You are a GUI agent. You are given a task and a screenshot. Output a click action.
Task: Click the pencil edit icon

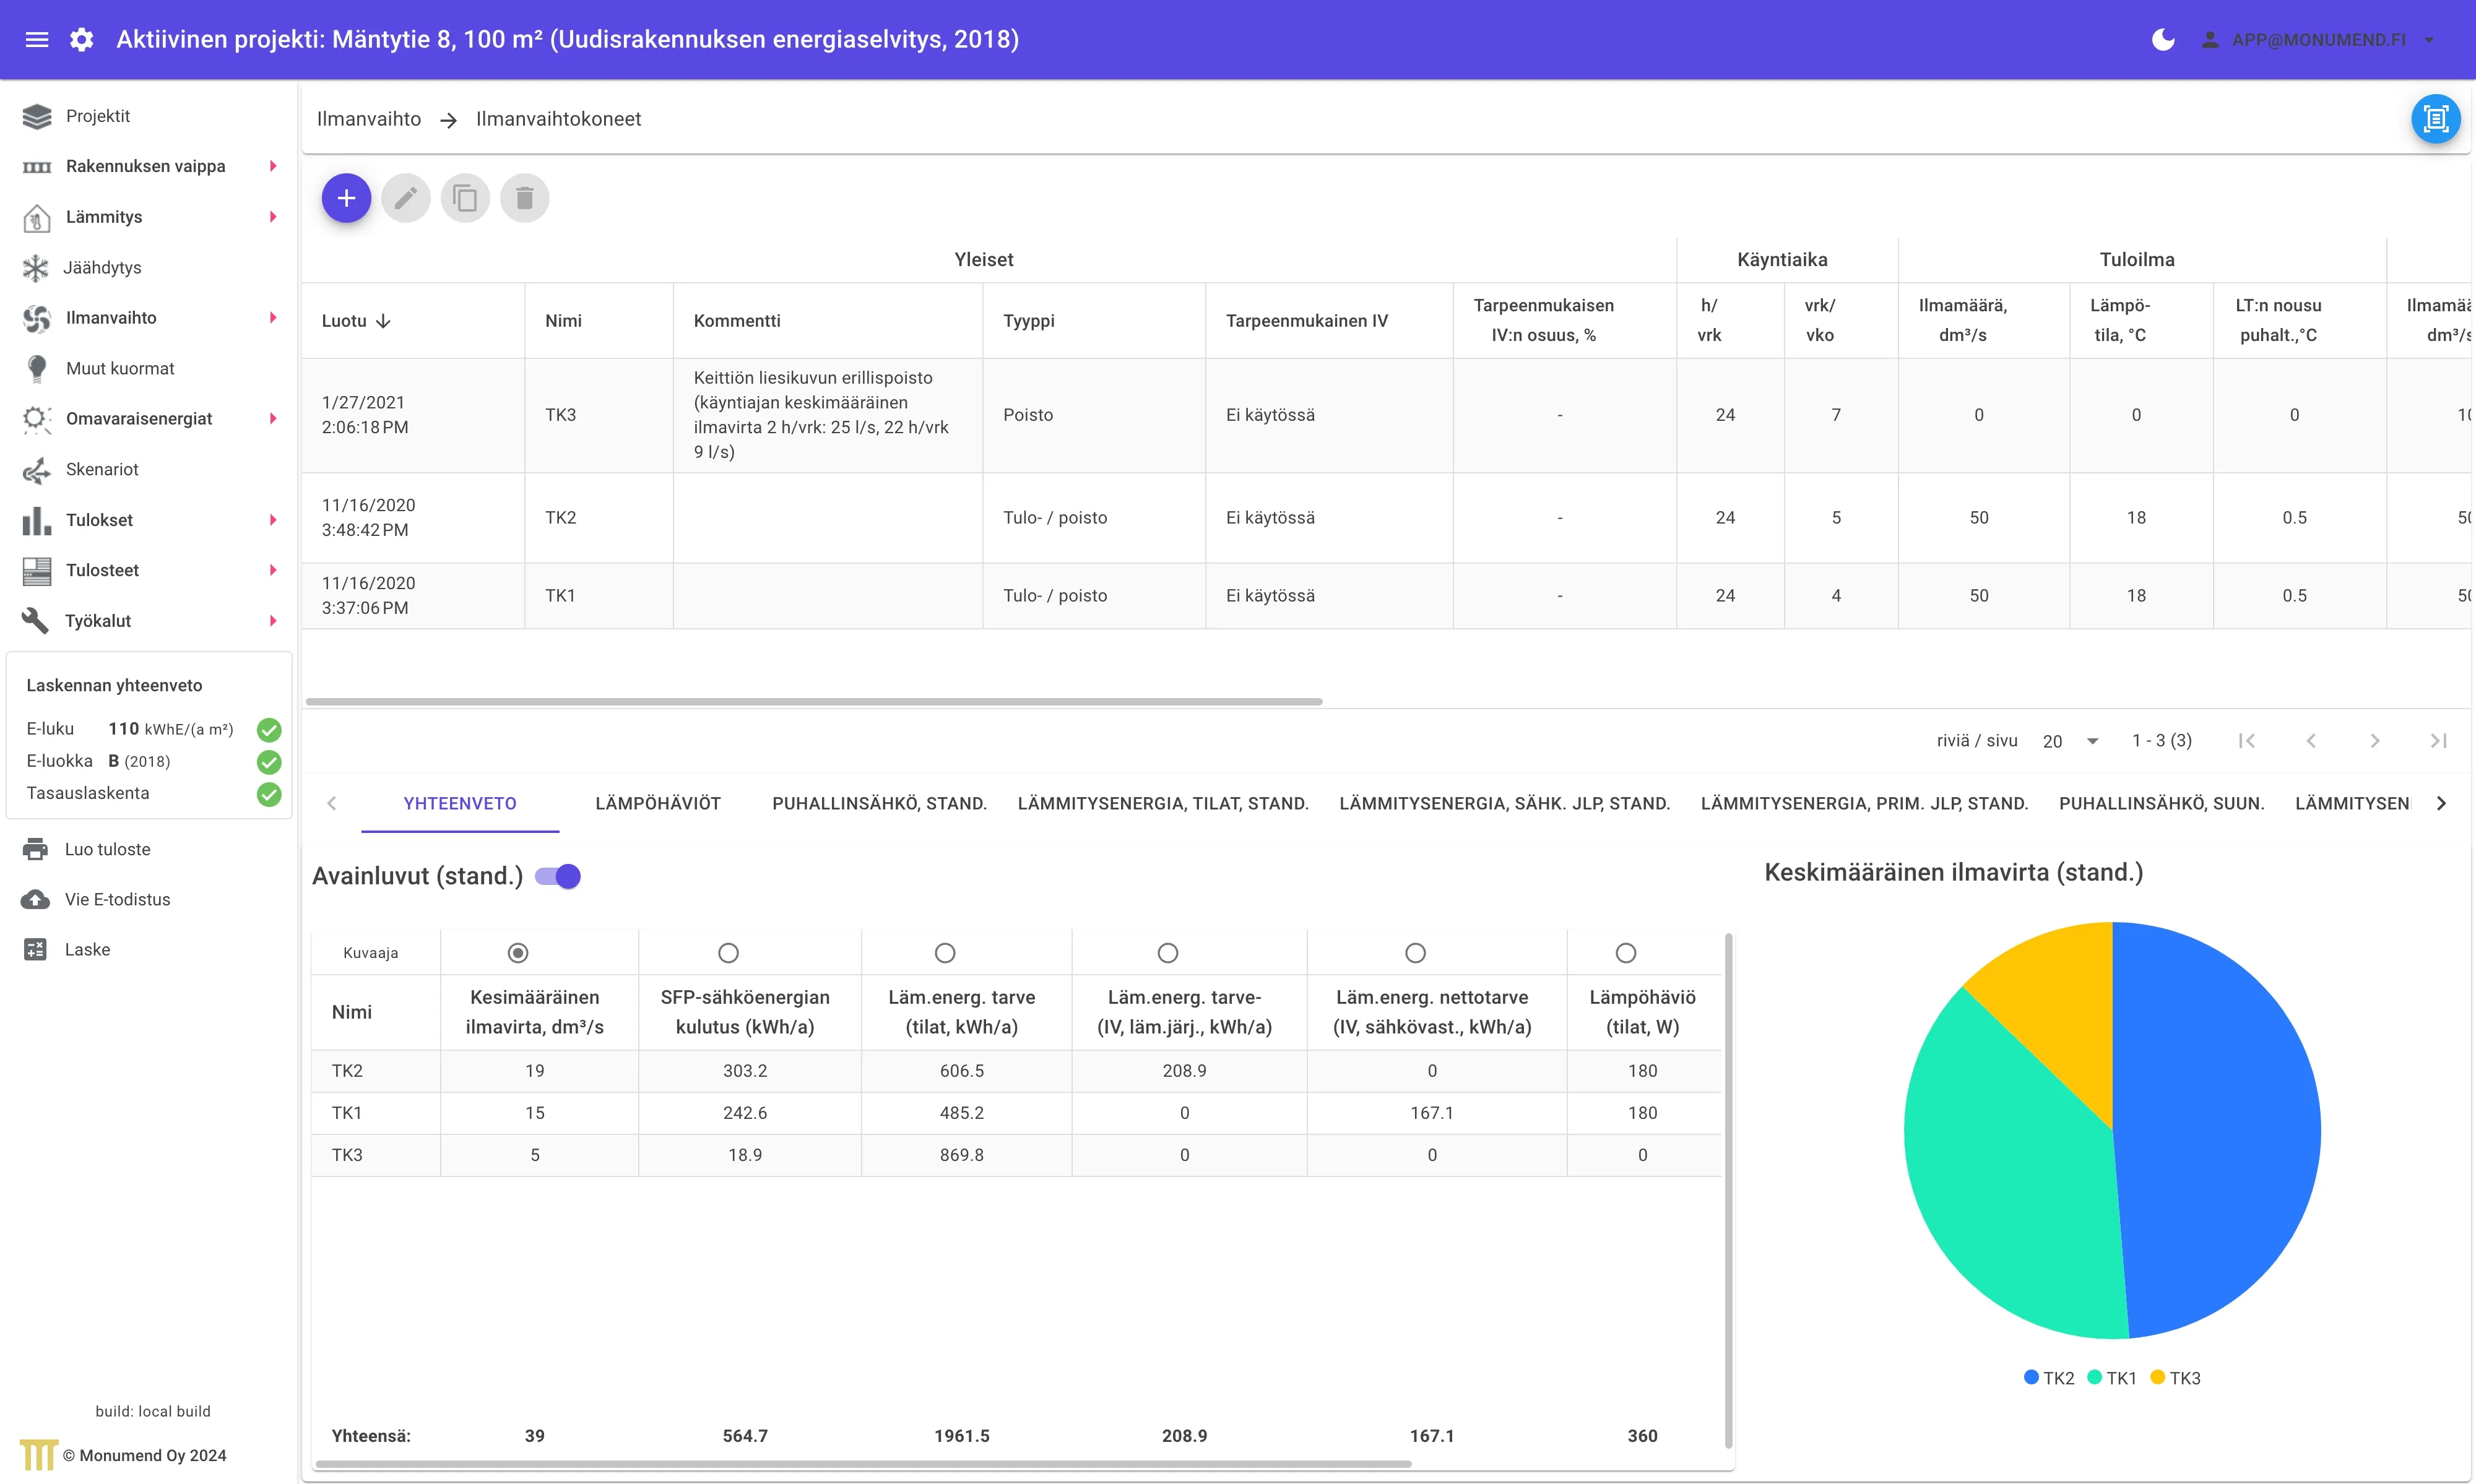405,198
